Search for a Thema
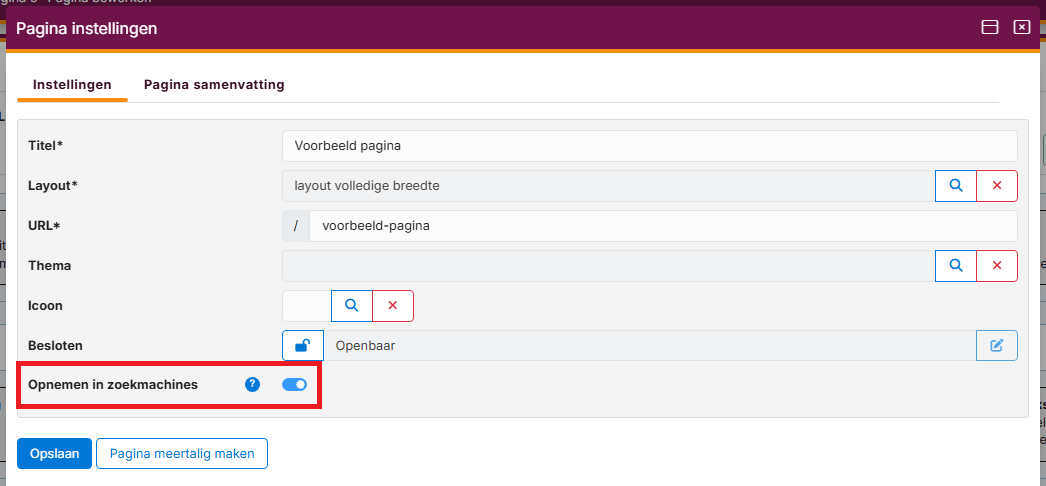Image resolution: width=1046 pixels, height=486 pixels. point(955,266)
